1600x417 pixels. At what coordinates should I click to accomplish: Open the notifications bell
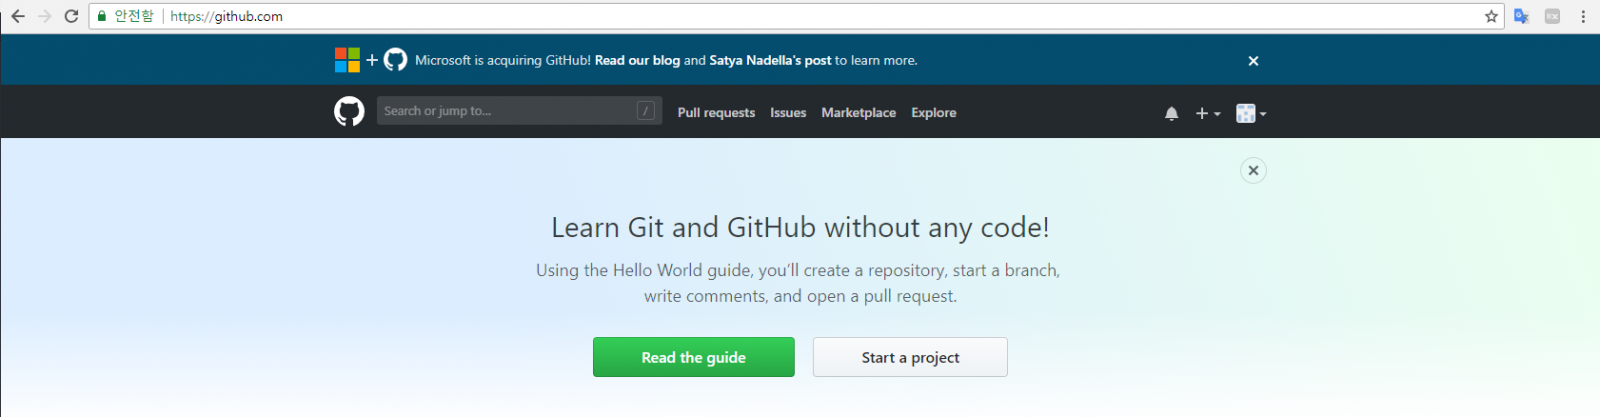pos(1171,114)
